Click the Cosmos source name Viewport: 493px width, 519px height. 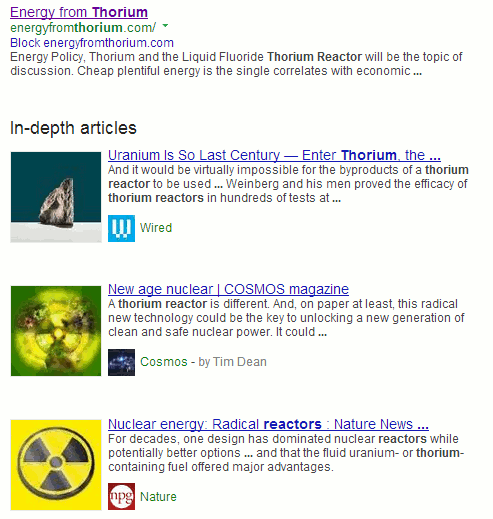point(164,362)
